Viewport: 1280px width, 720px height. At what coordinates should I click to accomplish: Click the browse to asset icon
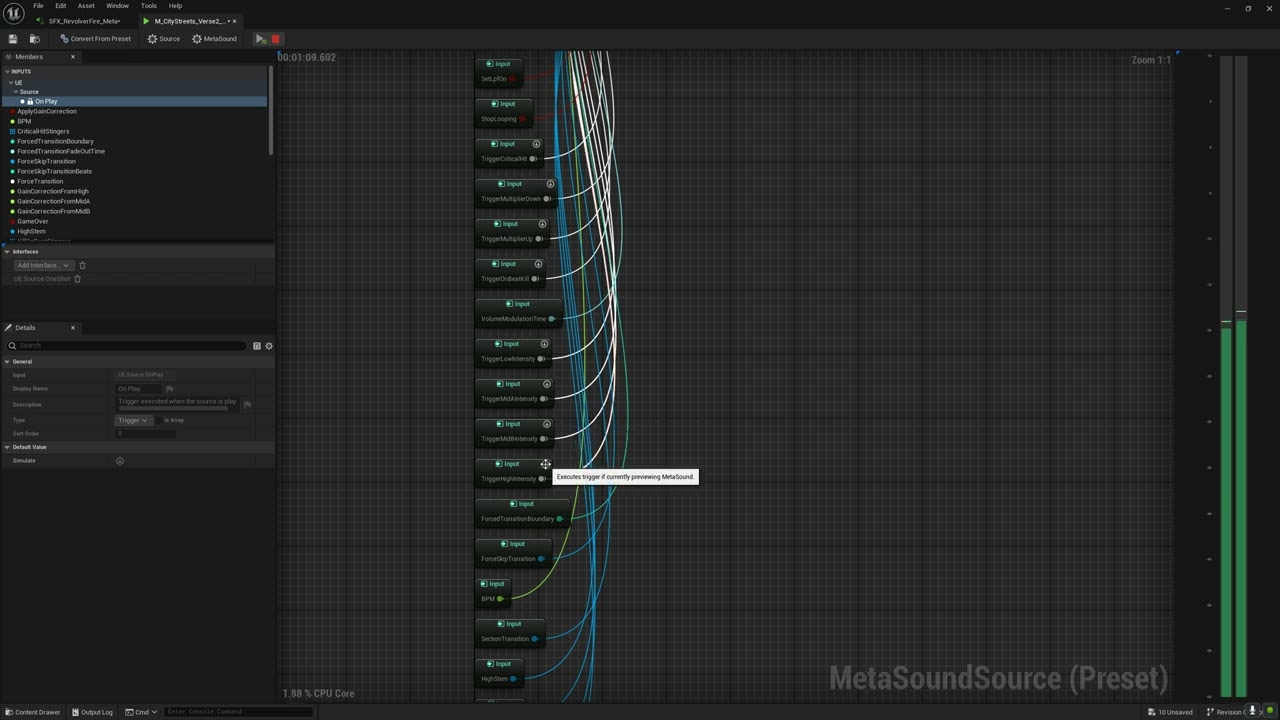[x=34, y=39]
